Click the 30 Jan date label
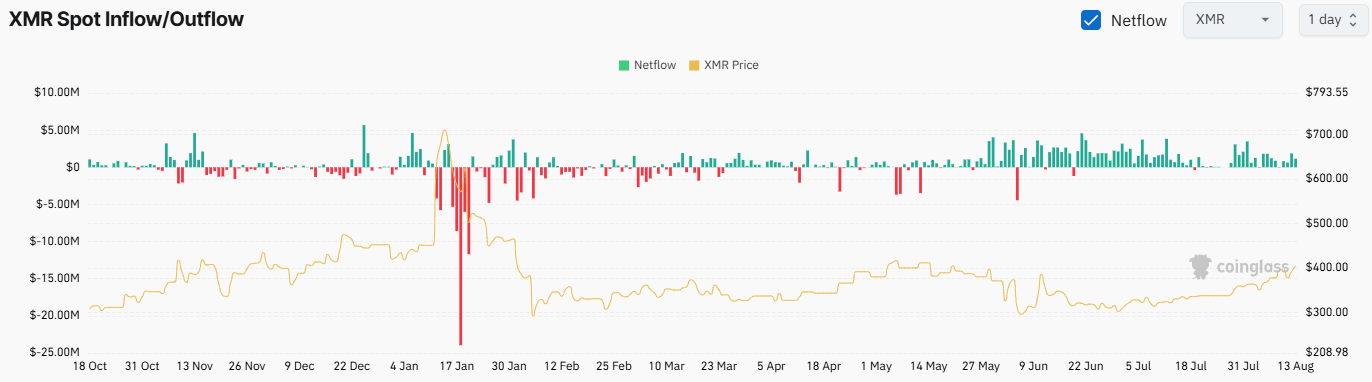 [510, 367]
